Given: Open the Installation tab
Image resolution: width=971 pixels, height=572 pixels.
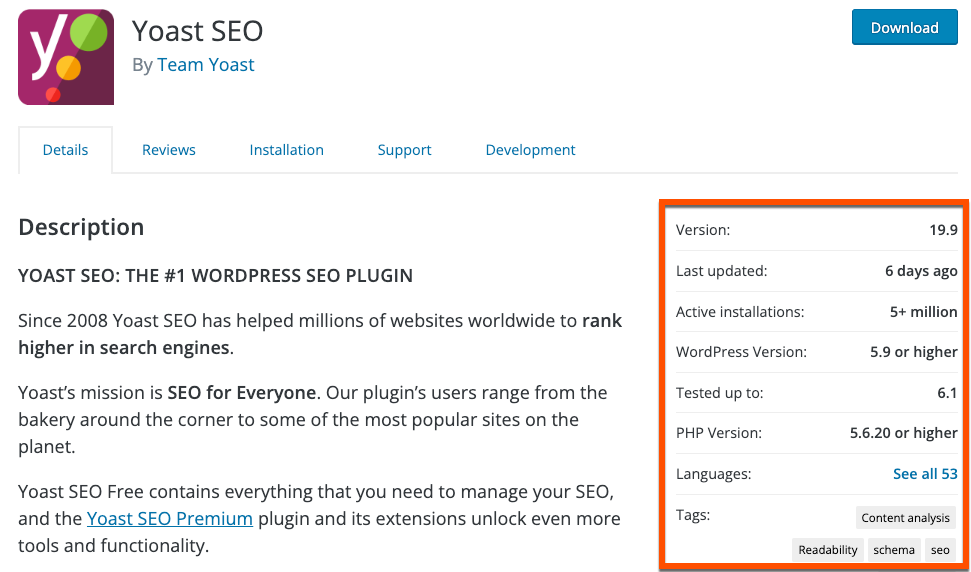Looking at the screenshot, I should point(287,150).
